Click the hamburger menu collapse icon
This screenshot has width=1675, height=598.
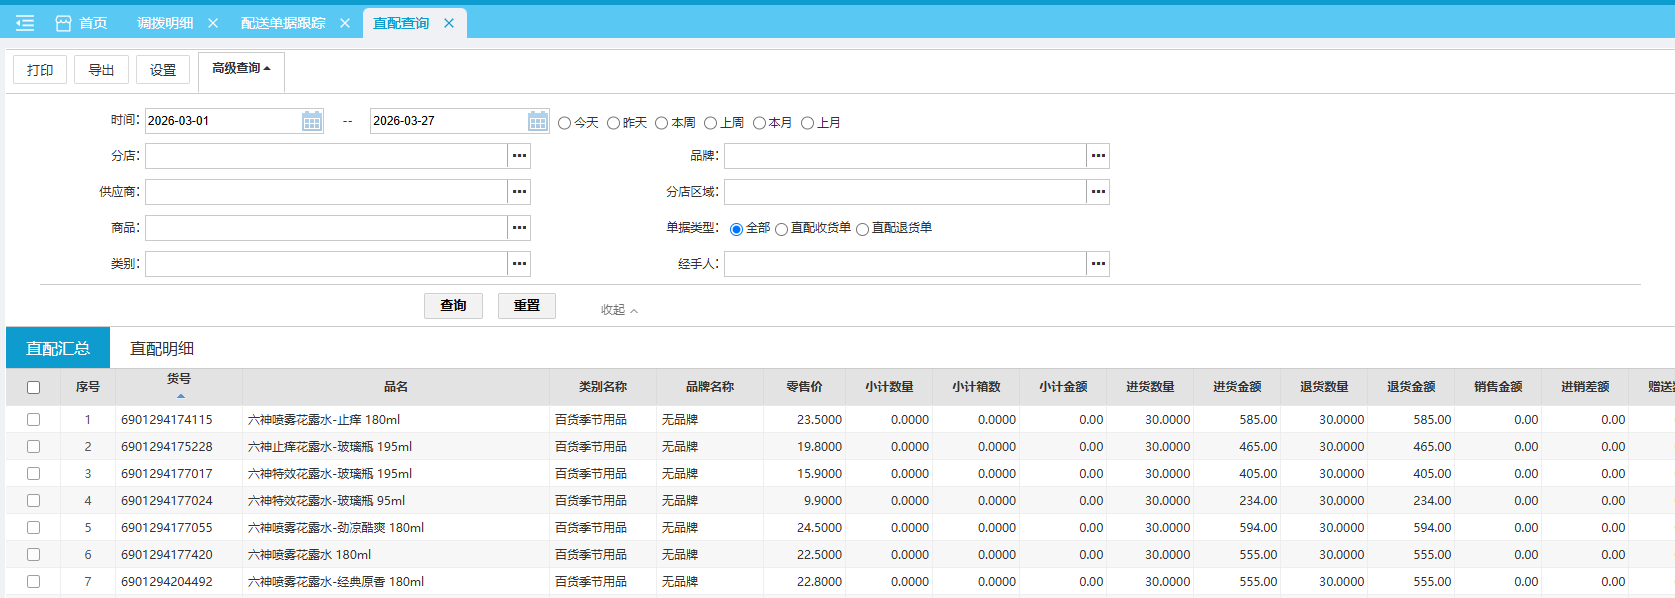[25, 23]
